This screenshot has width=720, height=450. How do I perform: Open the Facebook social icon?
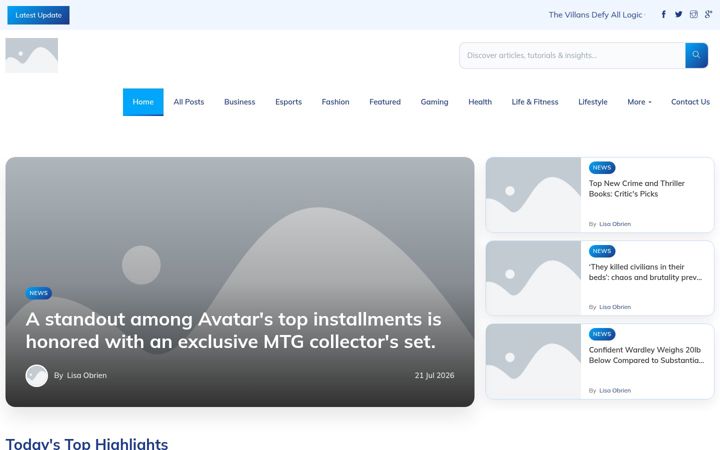(664, 15)
